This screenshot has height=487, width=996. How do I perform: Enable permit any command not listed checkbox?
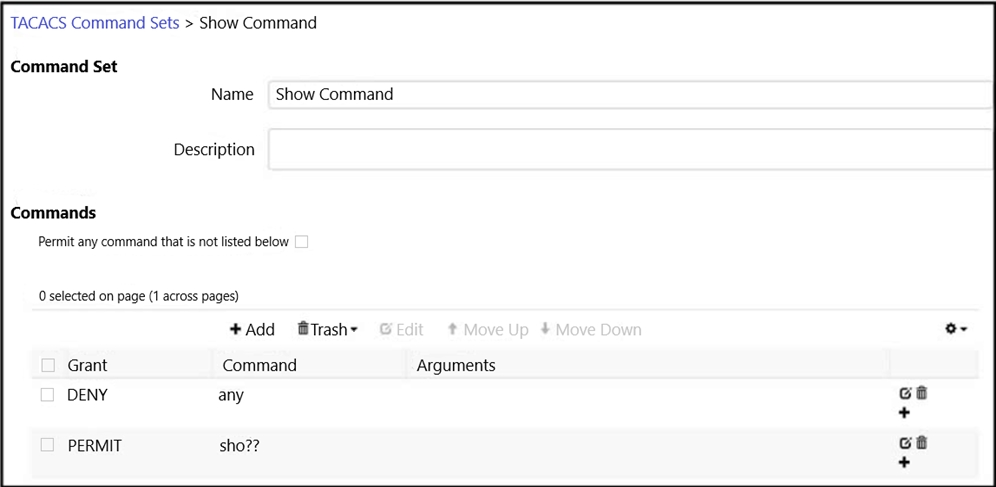(x=302, y=242)
